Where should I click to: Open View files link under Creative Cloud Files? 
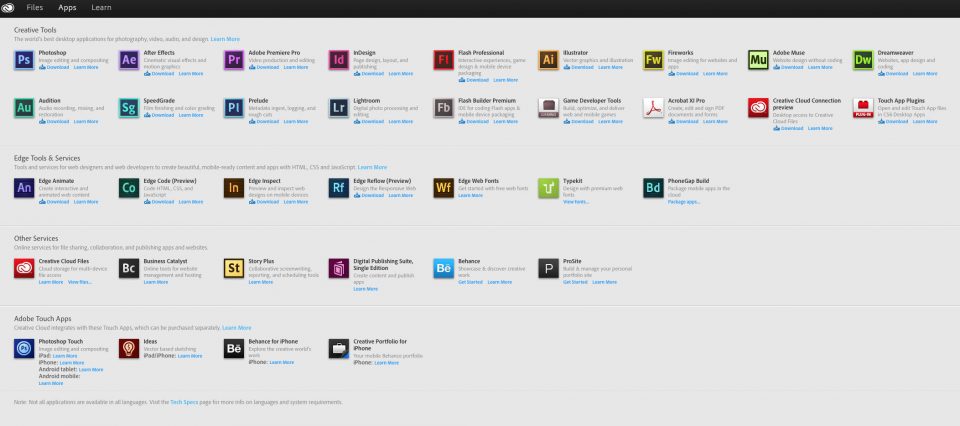tap(80, 282)
